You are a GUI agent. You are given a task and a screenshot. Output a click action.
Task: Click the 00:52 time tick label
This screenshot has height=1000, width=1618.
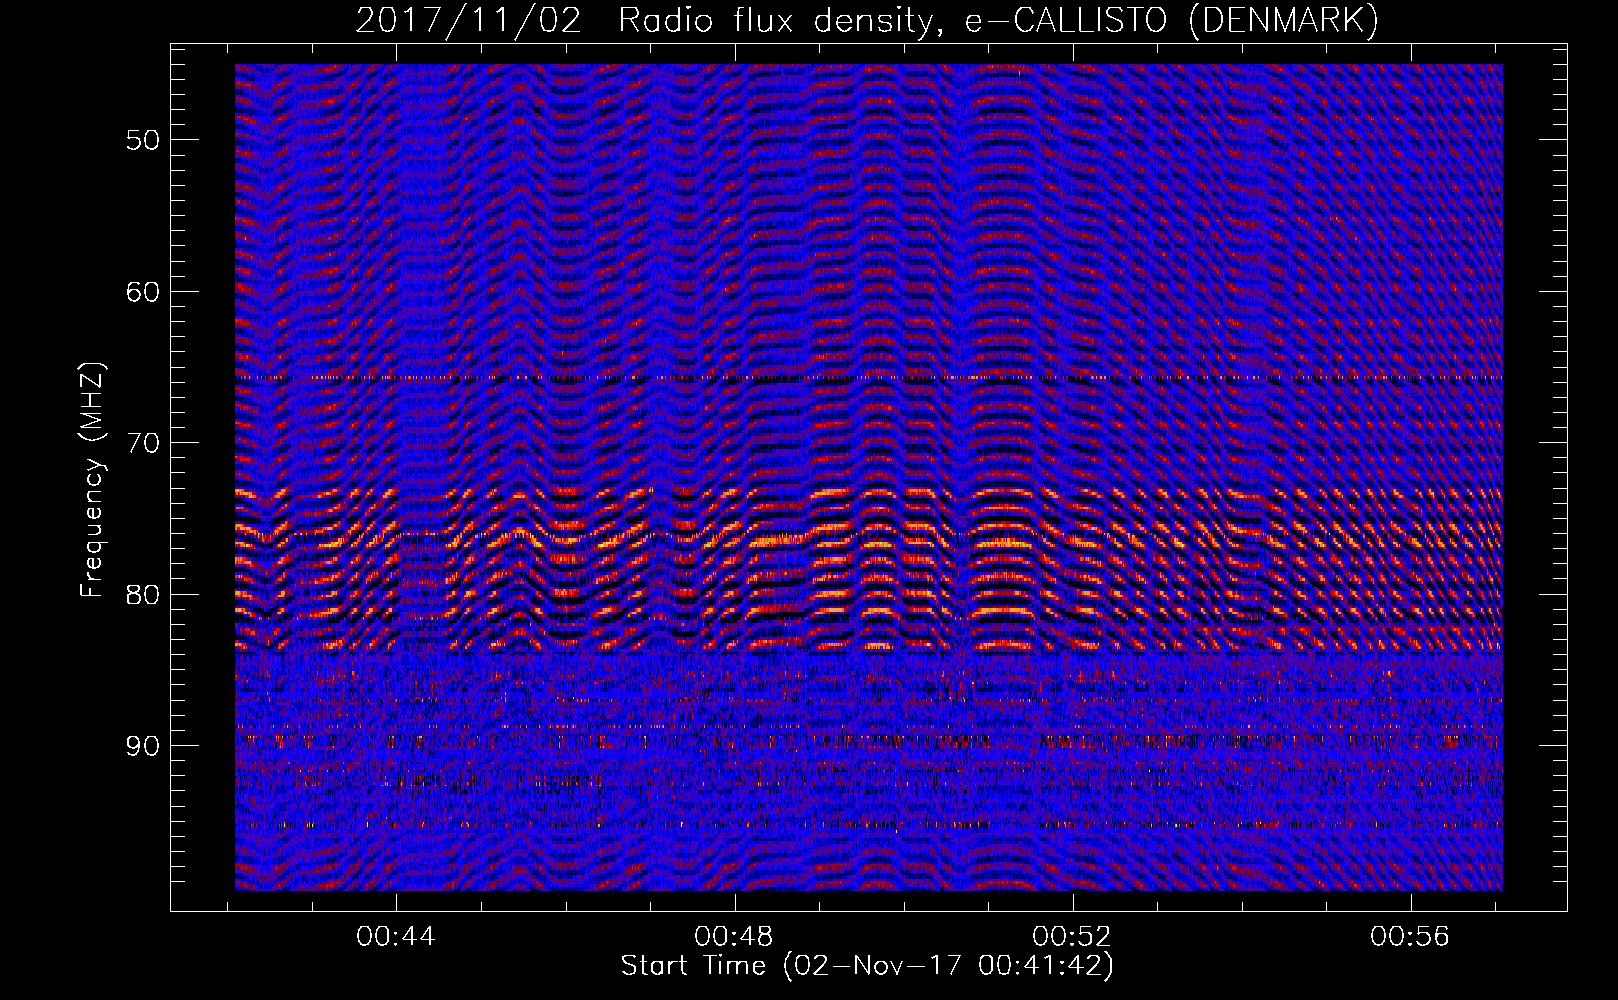click(x=1073, y=936)
